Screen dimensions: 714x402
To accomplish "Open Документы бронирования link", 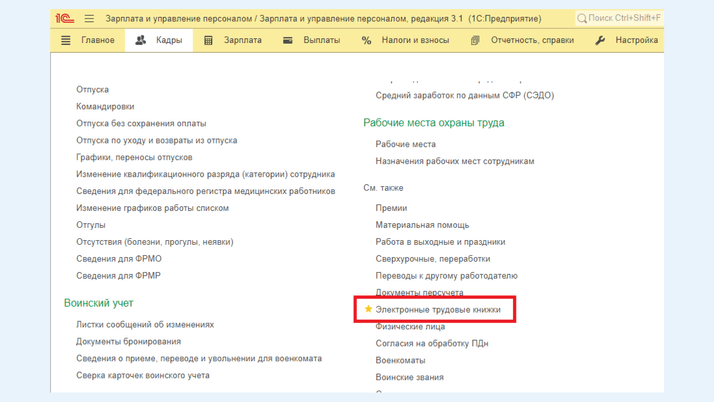I will [128, 342].
